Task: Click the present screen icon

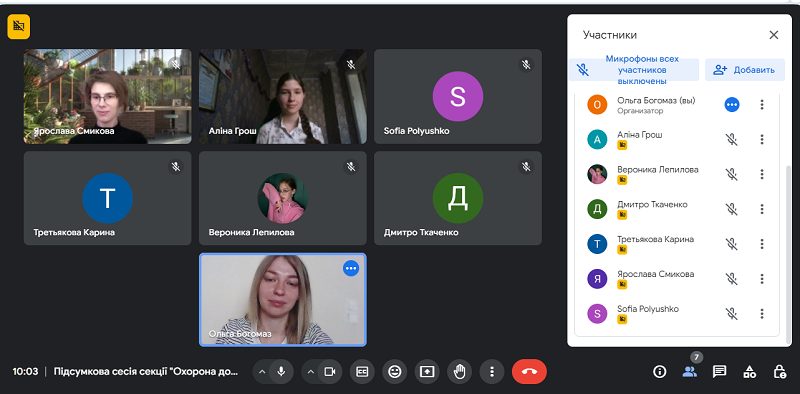Action: pyautogui.click(x=427, y=372)
